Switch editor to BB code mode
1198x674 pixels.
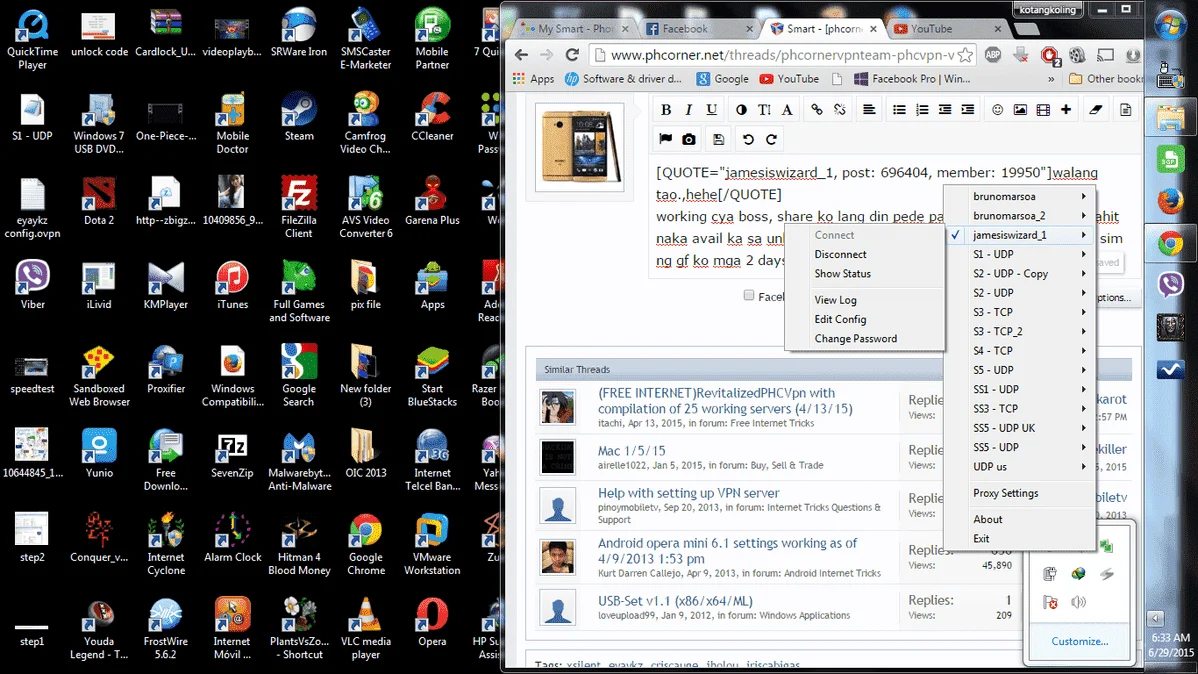pos(1125,110)
